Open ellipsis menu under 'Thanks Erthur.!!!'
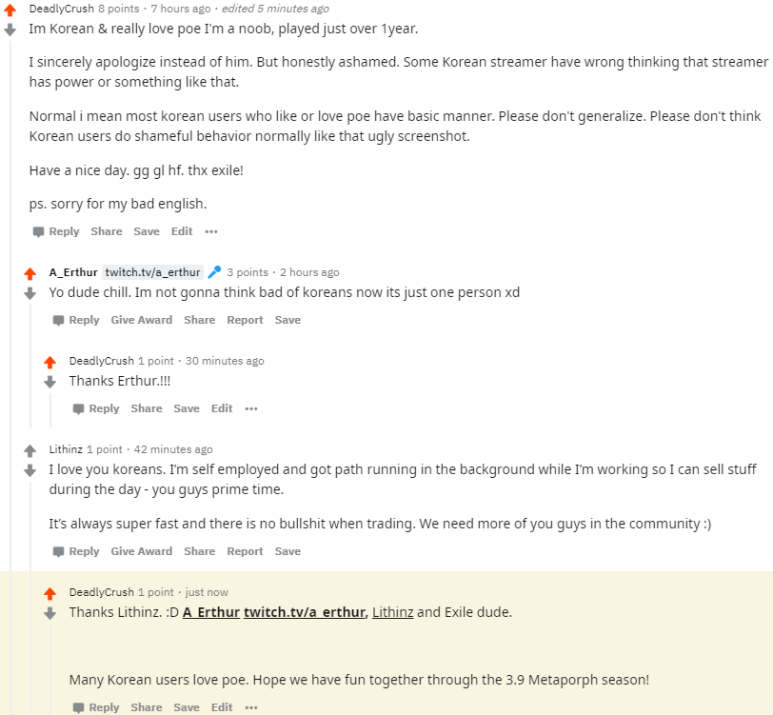 251,409
